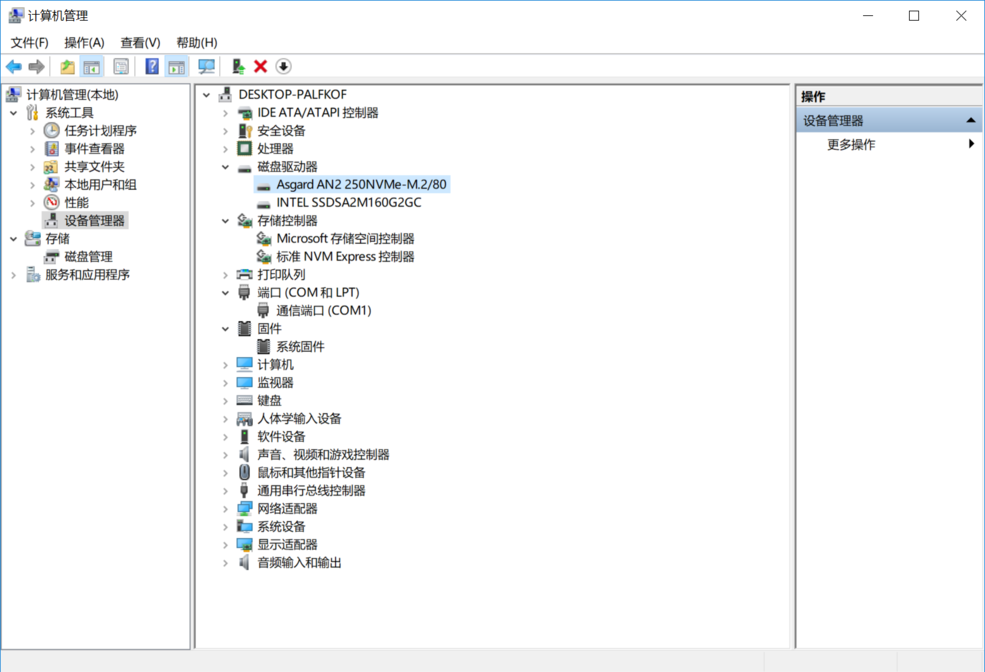
Task: Click the blue Help question mark icon
Action: (152, 67)
